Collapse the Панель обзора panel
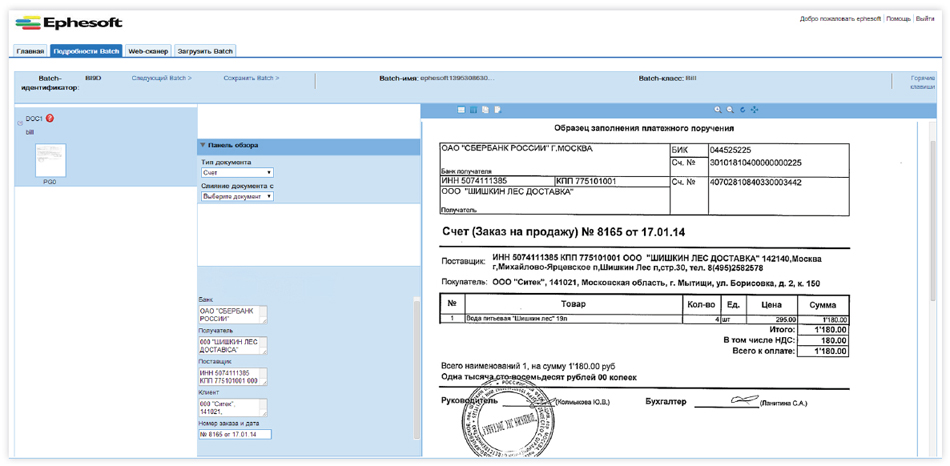 tap(203, 145)
